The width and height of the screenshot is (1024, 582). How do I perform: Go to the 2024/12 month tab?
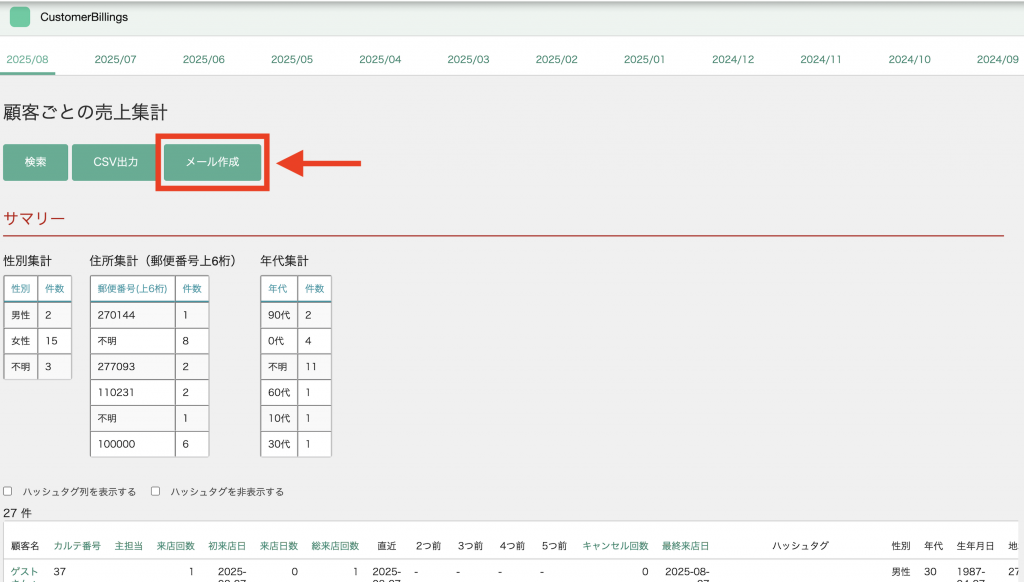(x=732, y=60)
